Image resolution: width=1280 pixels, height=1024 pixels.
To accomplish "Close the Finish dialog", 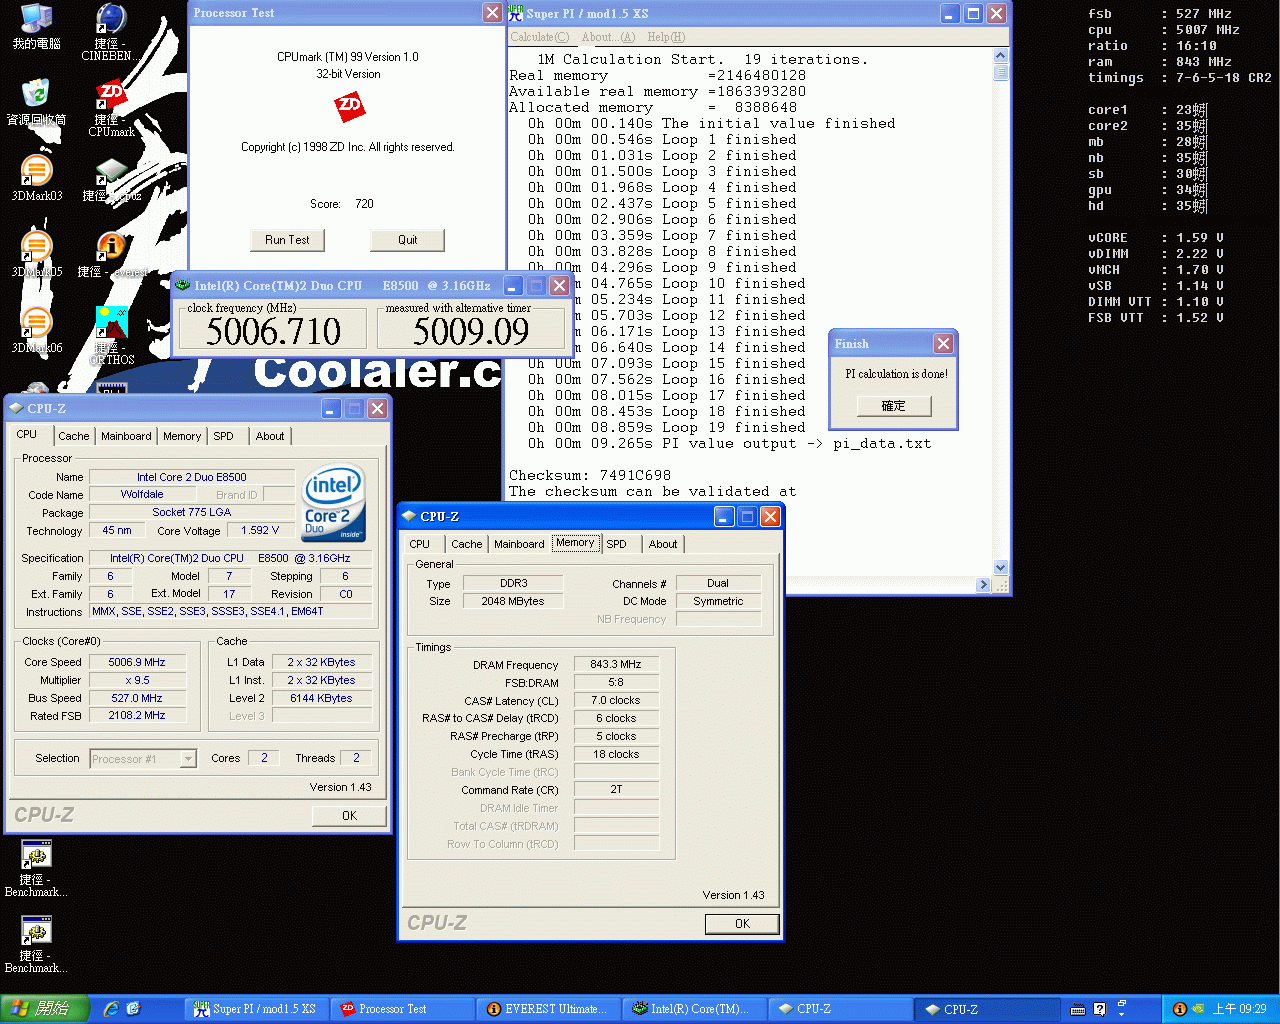I will point(943,344).
